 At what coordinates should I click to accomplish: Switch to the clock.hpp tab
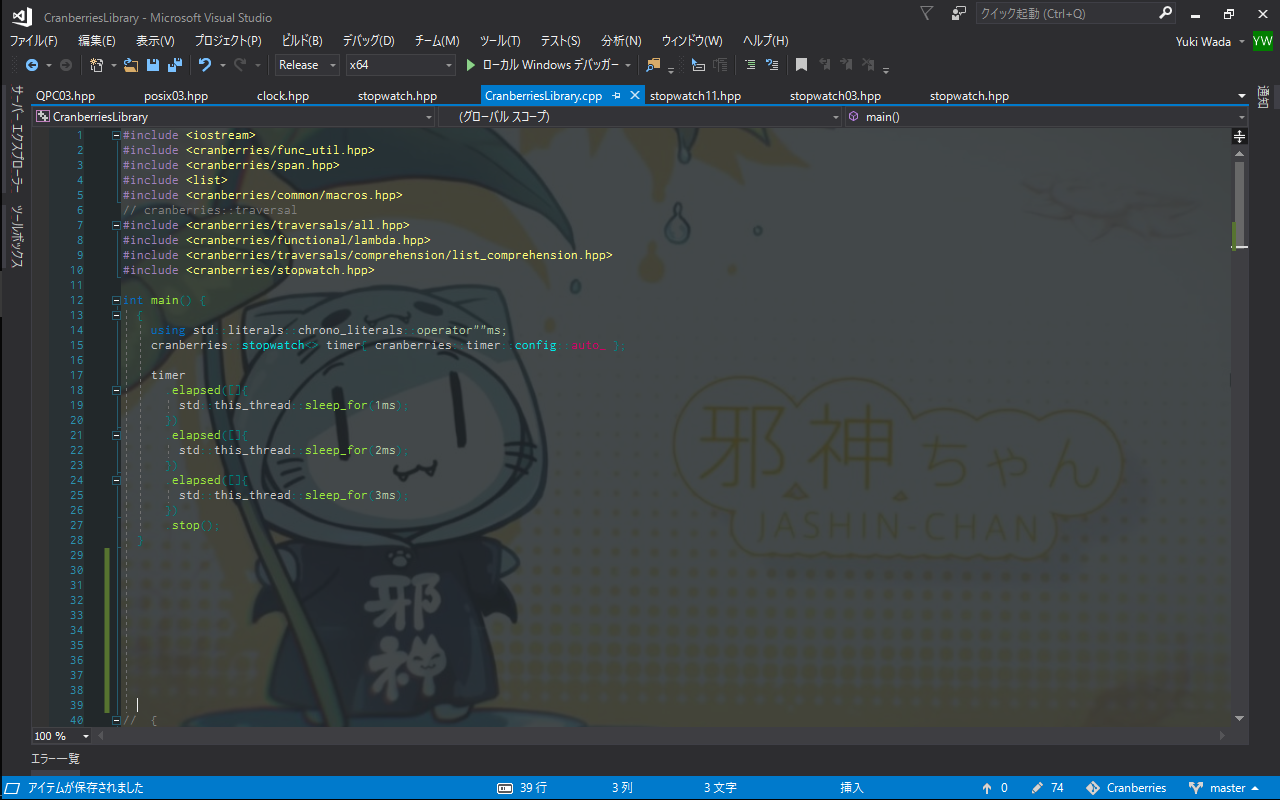[283, 96]
